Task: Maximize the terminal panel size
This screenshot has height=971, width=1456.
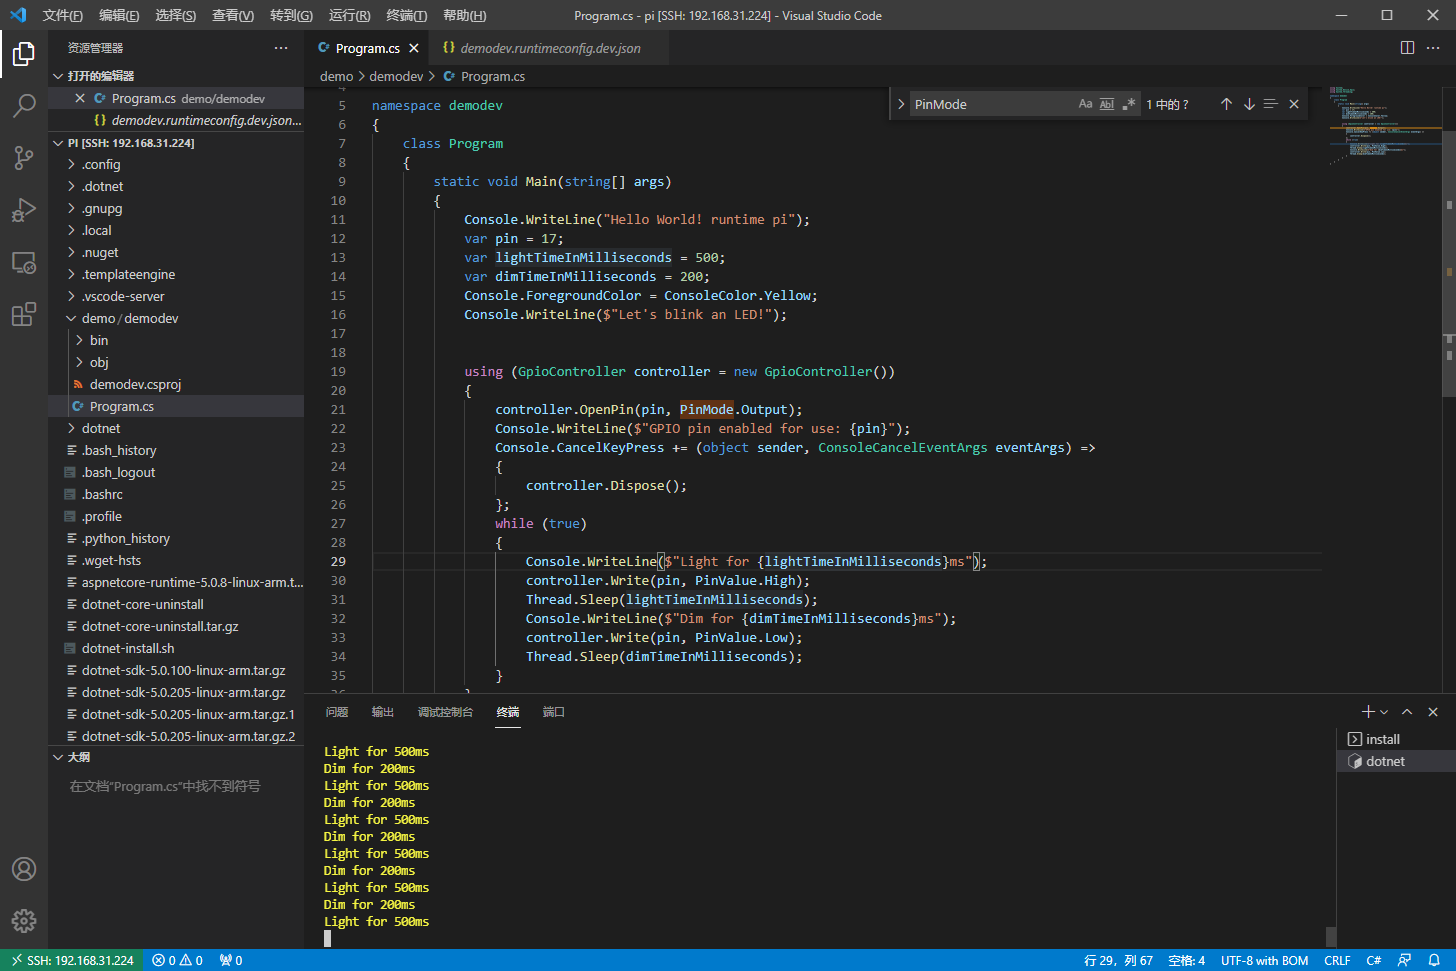Action: click(1407, 711)
